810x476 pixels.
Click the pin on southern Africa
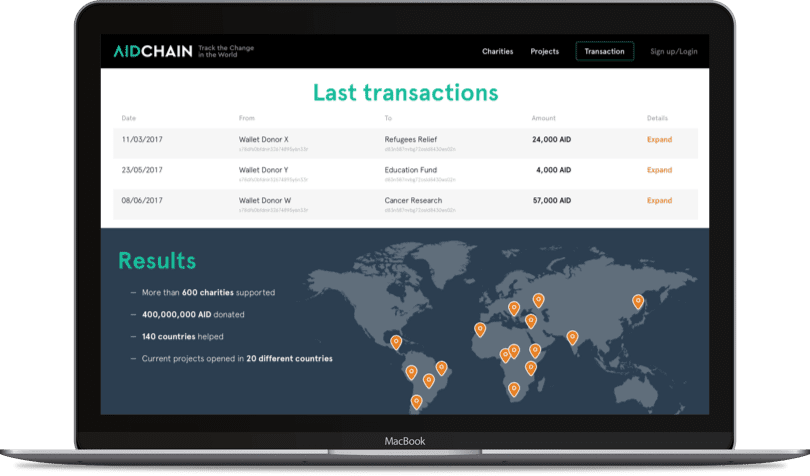pos(516,389)
